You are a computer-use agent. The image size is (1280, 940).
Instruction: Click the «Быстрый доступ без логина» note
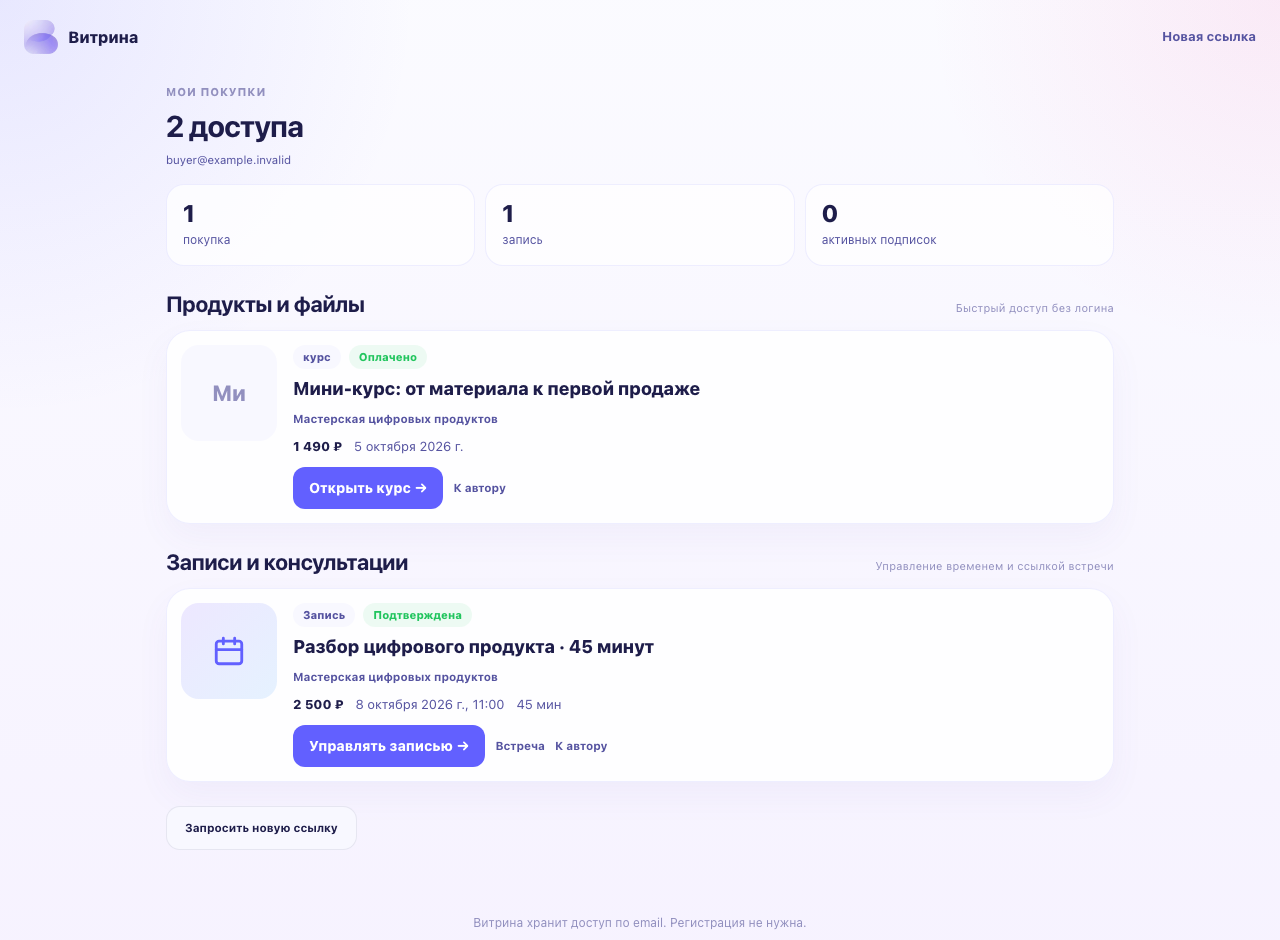point(1034,308)
